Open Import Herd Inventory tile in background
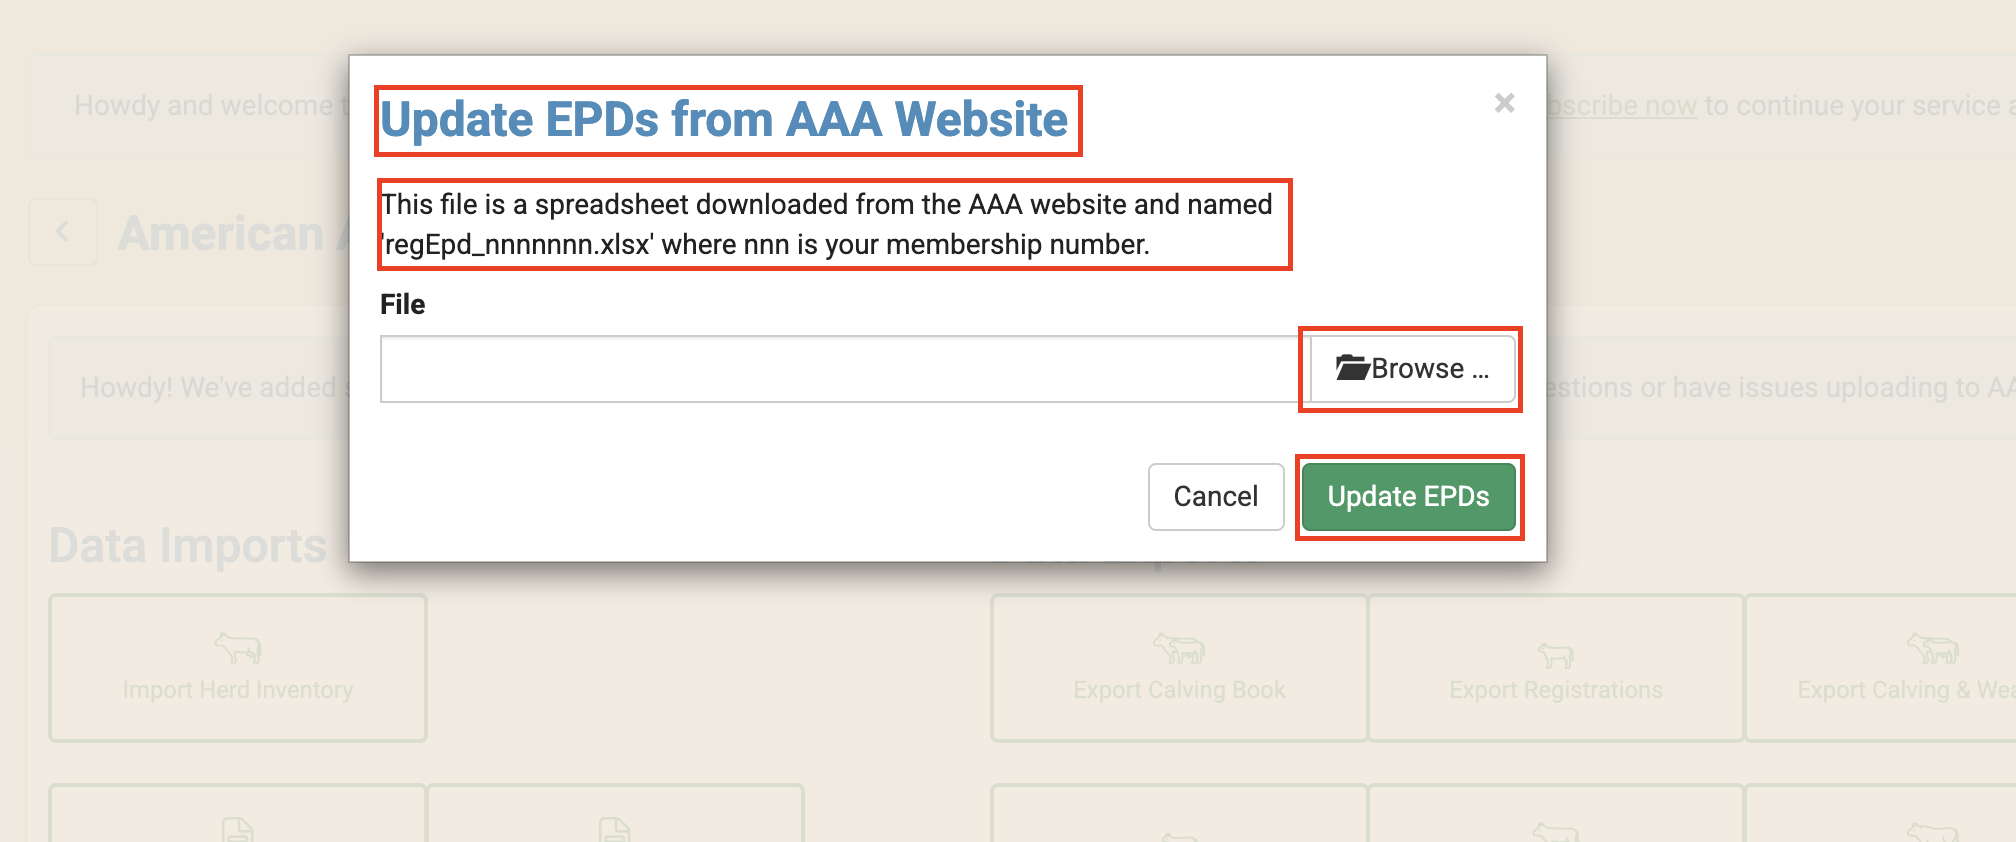 (x=238, y=668)
